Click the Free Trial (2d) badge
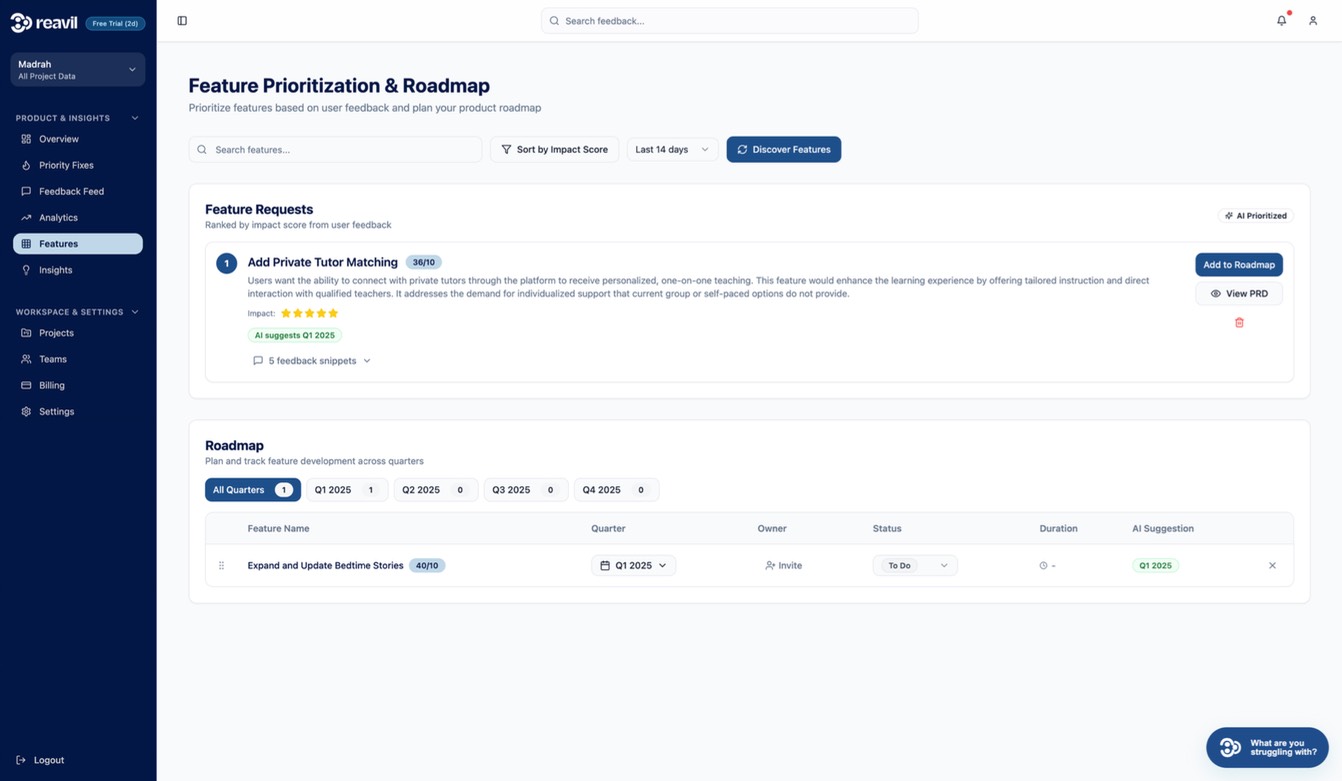Screen dimensions: 1342x781 115,23
